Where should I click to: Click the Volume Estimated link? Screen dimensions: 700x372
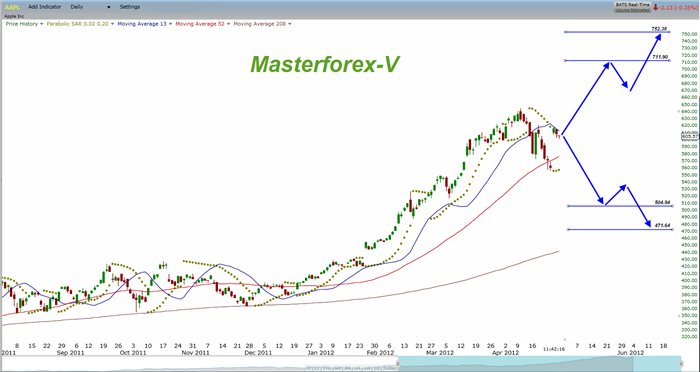(632, 9)
